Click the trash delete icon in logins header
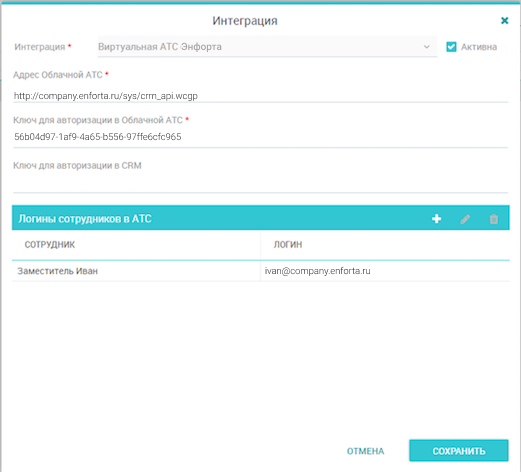 pos(494,219)
